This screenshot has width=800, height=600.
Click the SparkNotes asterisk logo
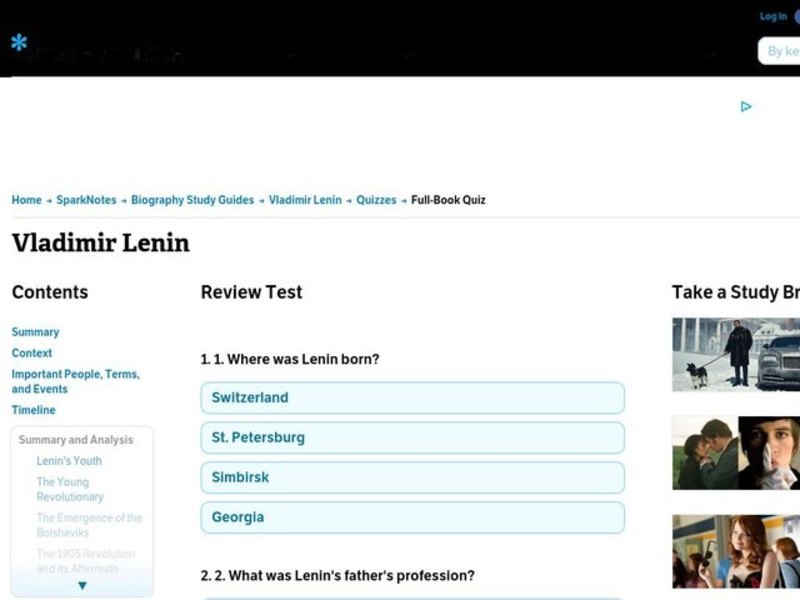tap(17, 43)
